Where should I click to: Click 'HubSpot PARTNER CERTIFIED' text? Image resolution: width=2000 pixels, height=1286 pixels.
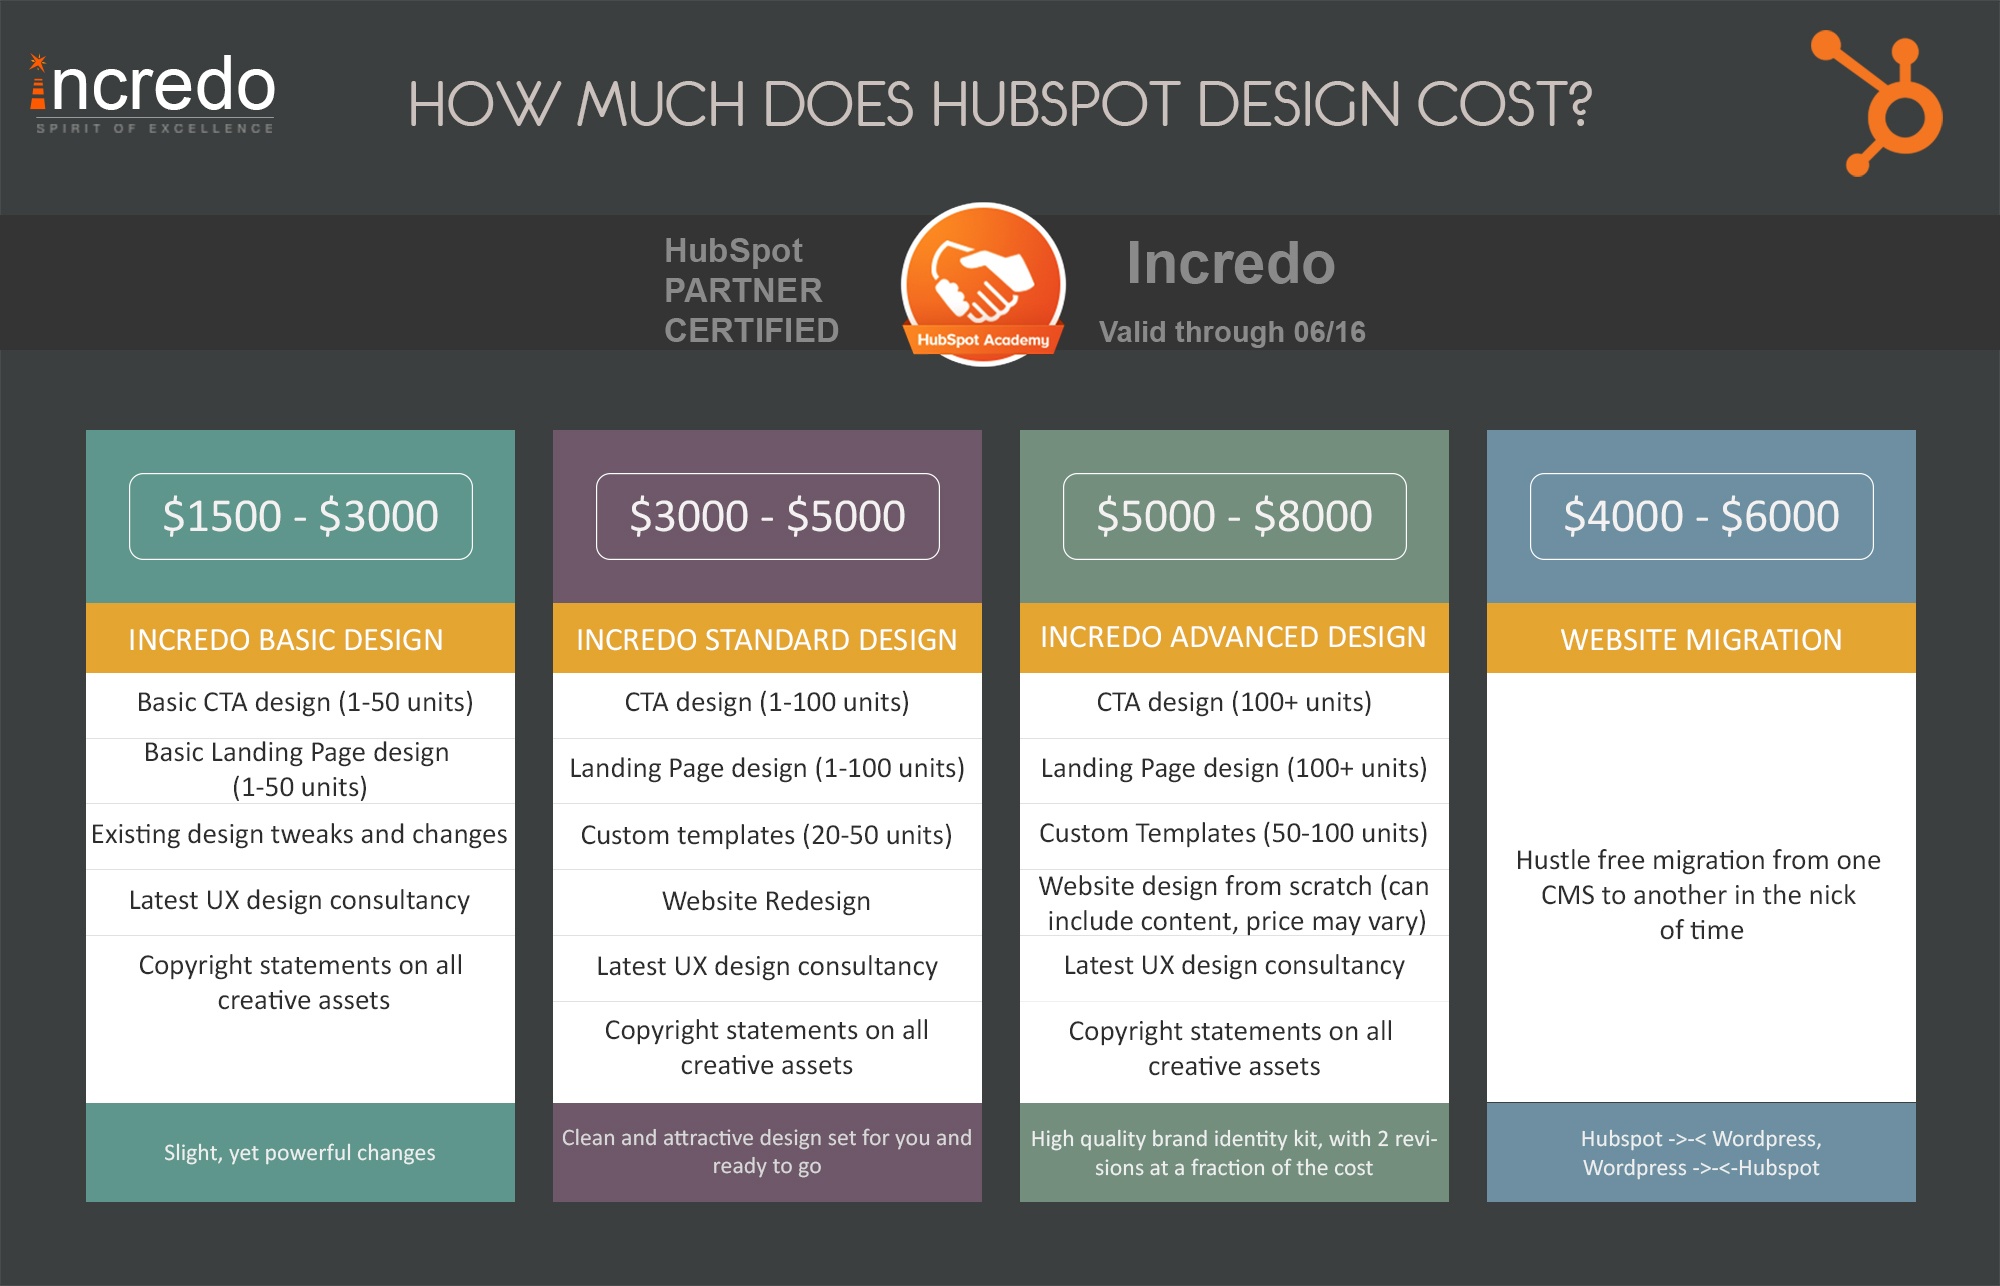pos(752,290)
